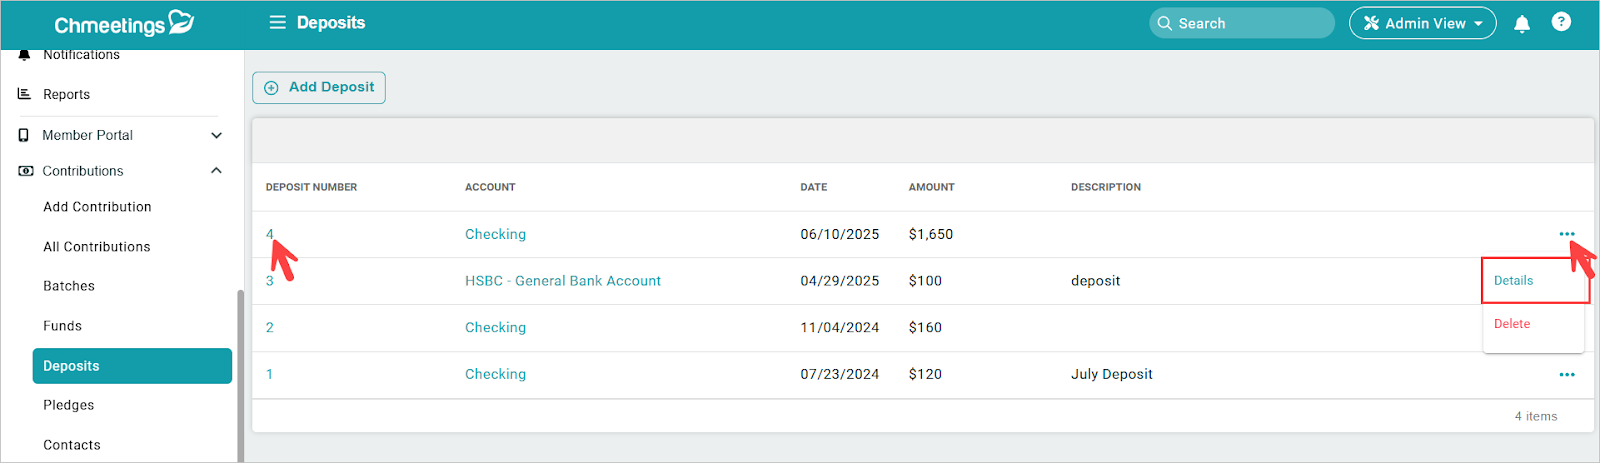1600x463 pixels.
Task: Open the Admin View dropdown
Action: 1422,23
